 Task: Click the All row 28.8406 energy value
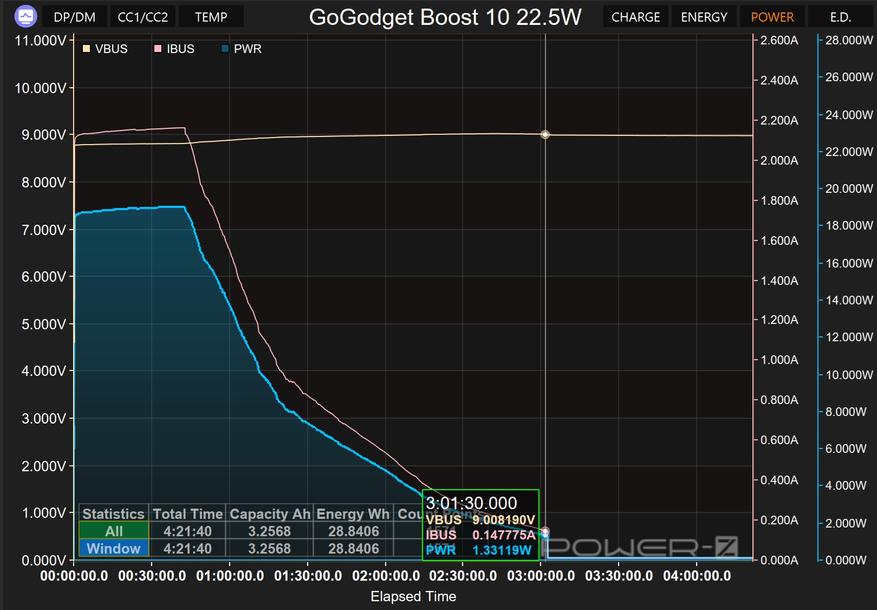(x=353, y=531)
